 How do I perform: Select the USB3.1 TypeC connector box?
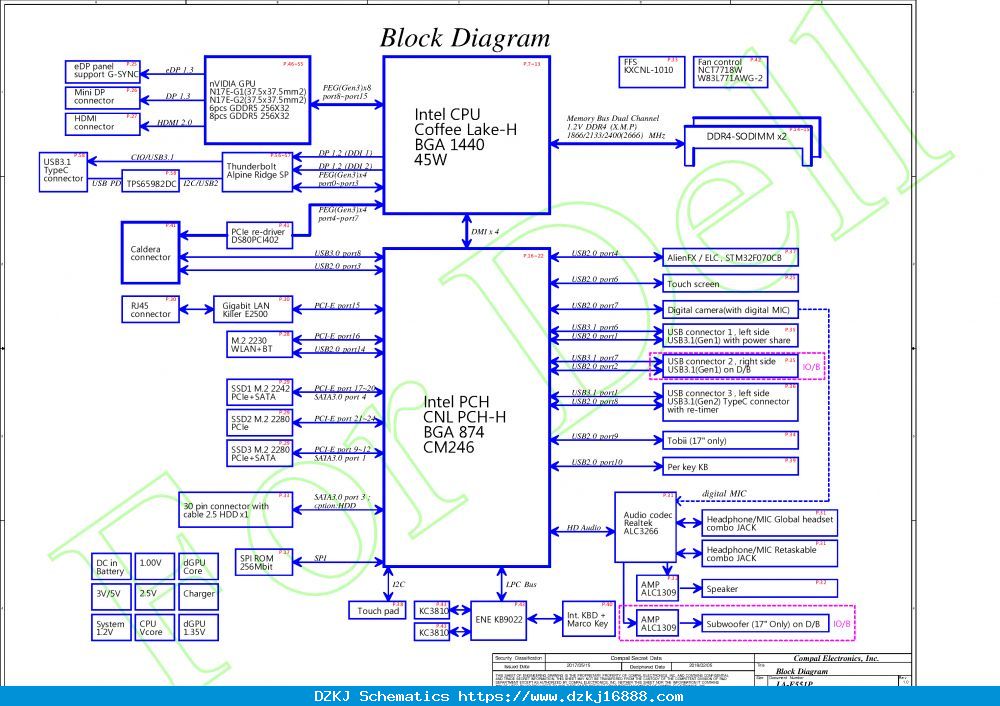click(x=62, y=172)
